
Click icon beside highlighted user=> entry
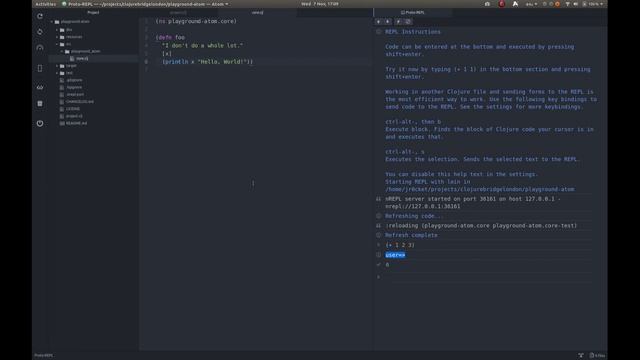click(378, 255)
